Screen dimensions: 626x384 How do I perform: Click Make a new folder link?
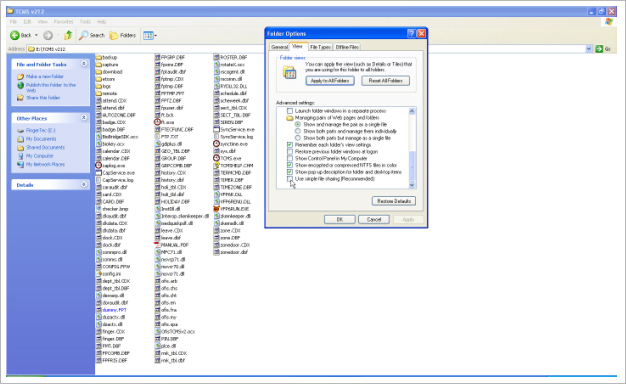[45, 76]
